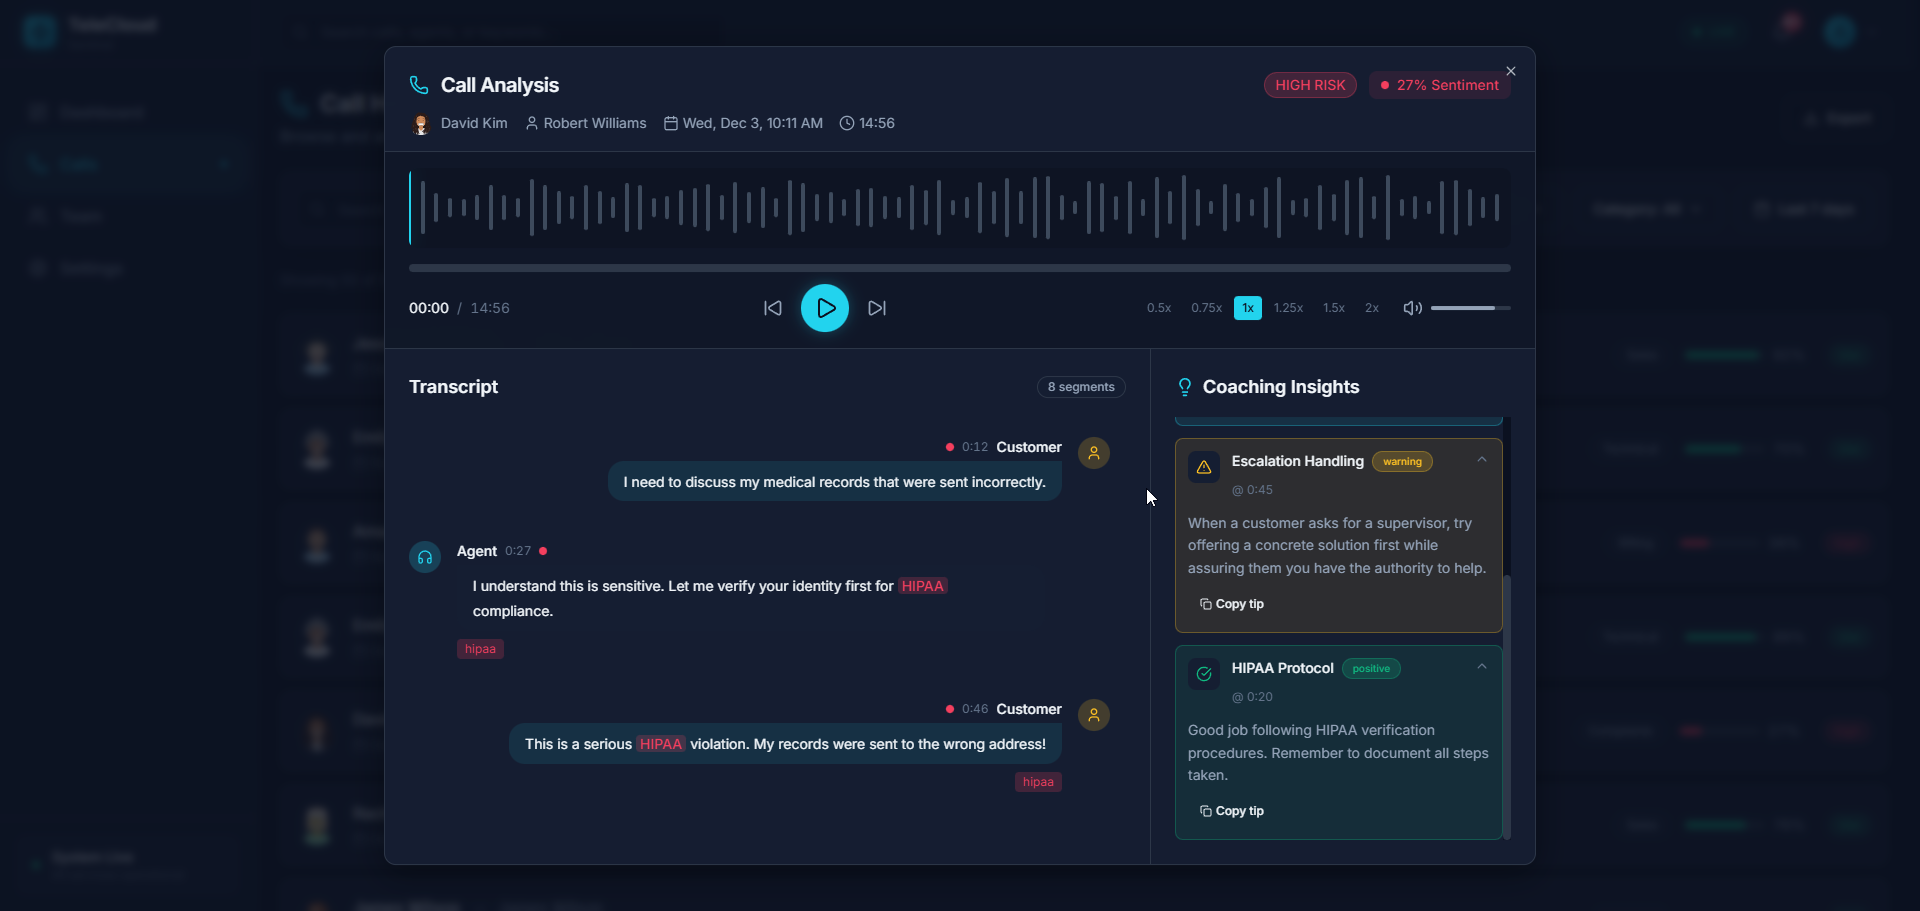Set playback speed to 0.5x
The width and height of the screenshot is (1920, 911).
click(1159, 308)
